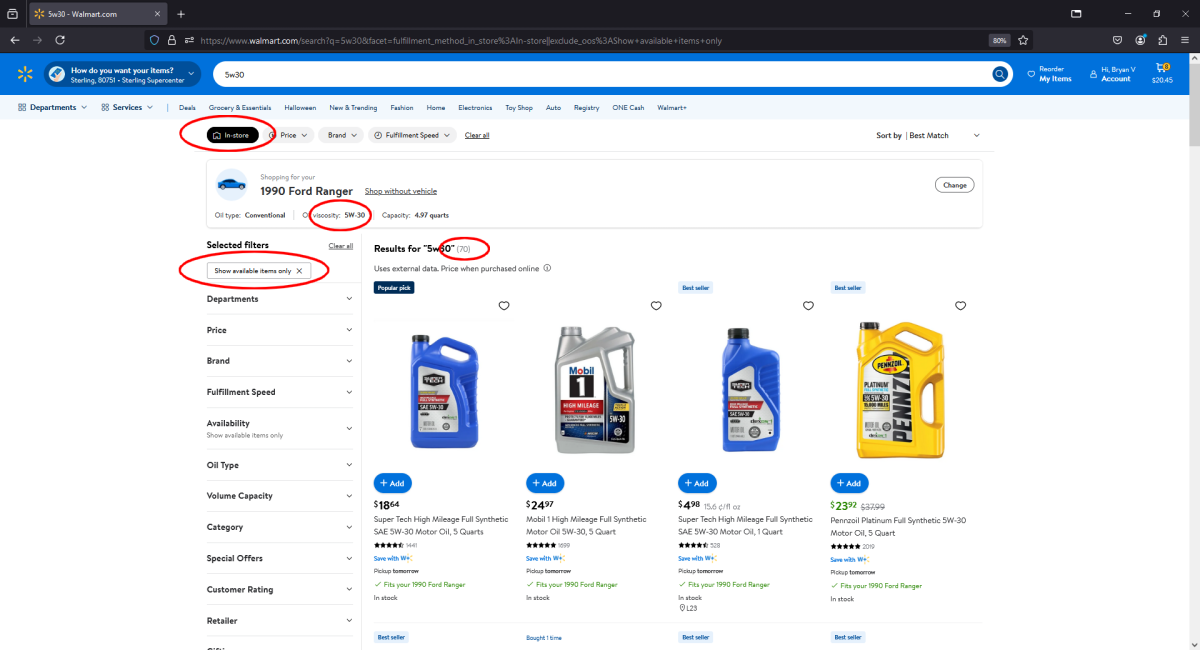This screenshot has height=650, width=1200.
Task: Open the Deals section
Action: pos(187,107)
